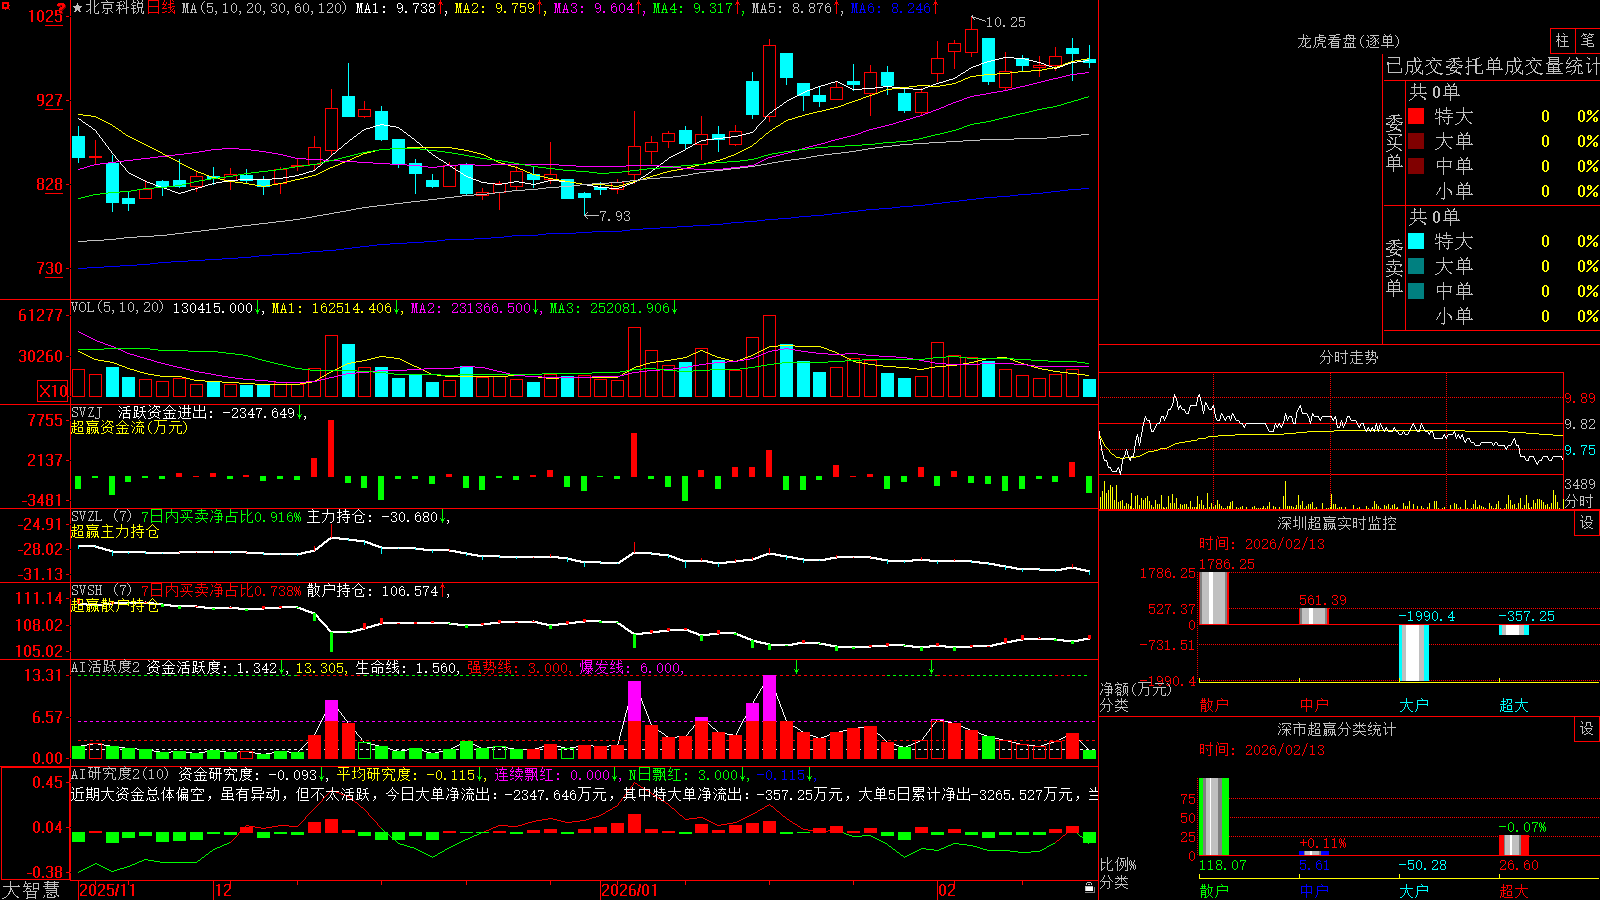Image resolution: width=1600 pixels, height=900 pixels.
Task: Click the red 特大 swatch under 委买单
Action: coord(1416,116)
